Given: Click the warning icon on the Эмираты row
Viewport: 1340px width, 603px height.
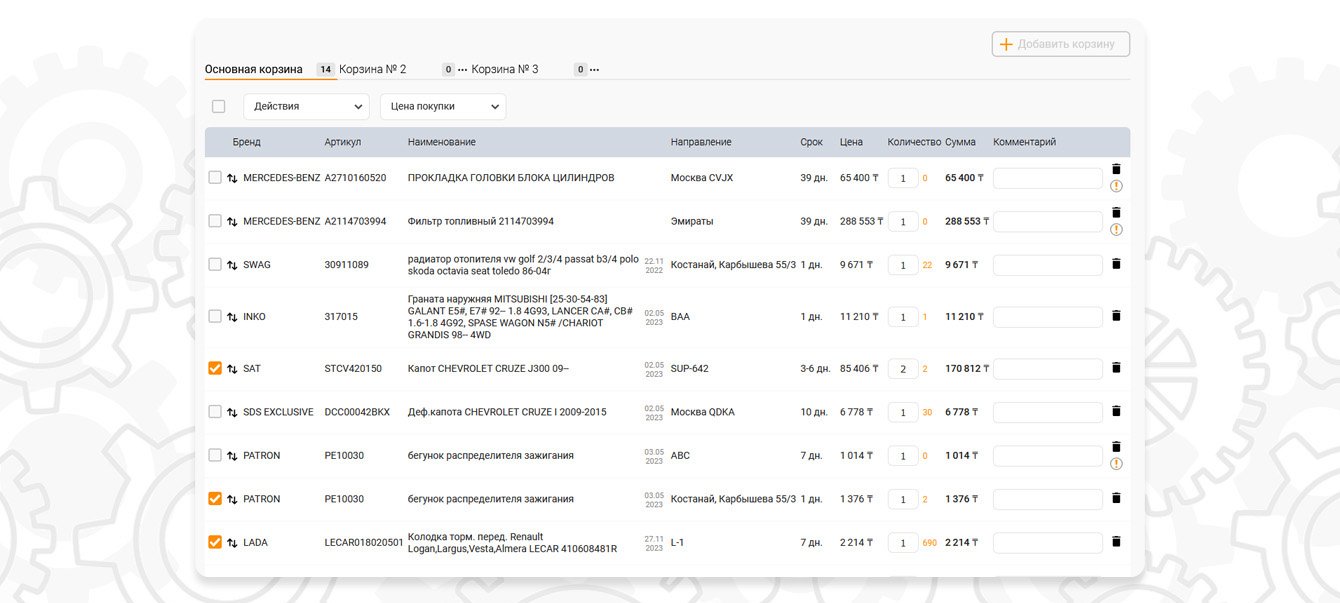Looking at the screenshot, I should [1116, 230].
